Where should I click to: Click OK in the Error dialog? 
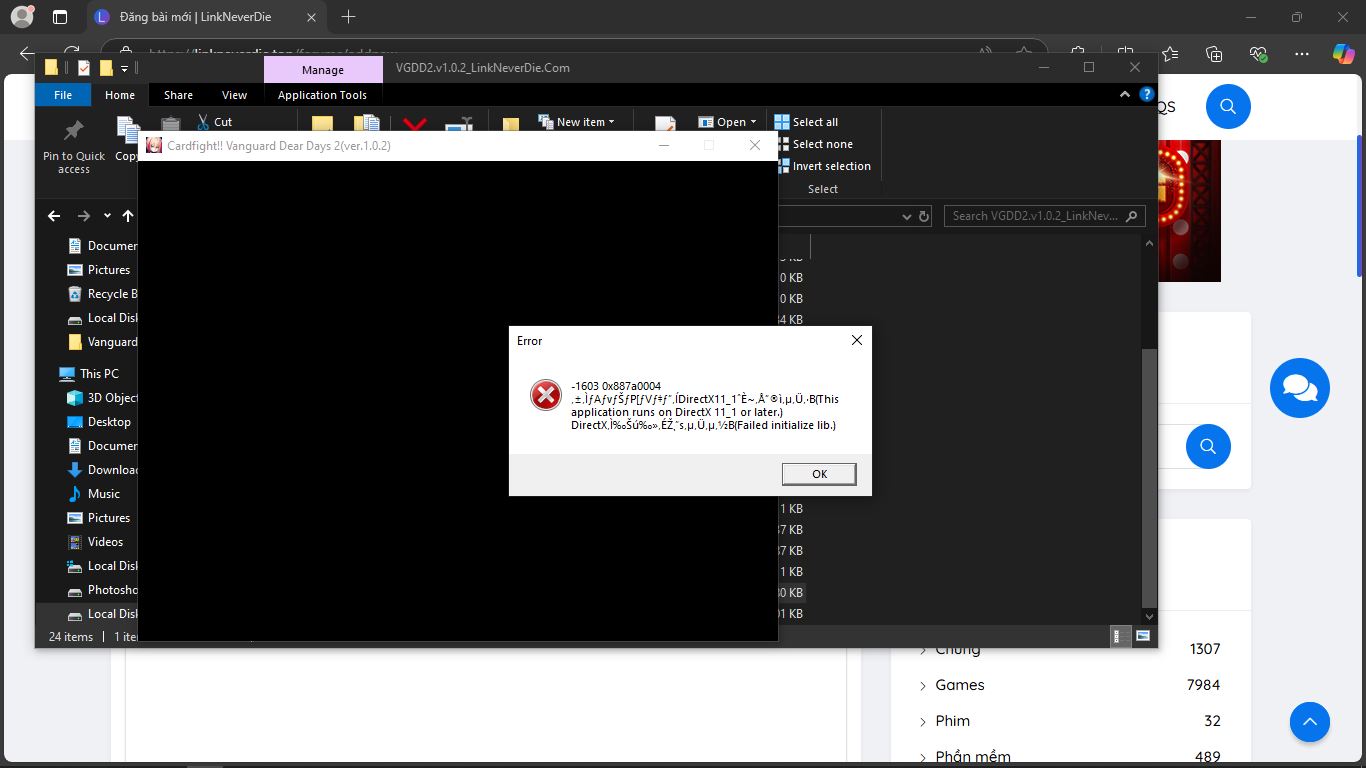(x=819, y=474)
